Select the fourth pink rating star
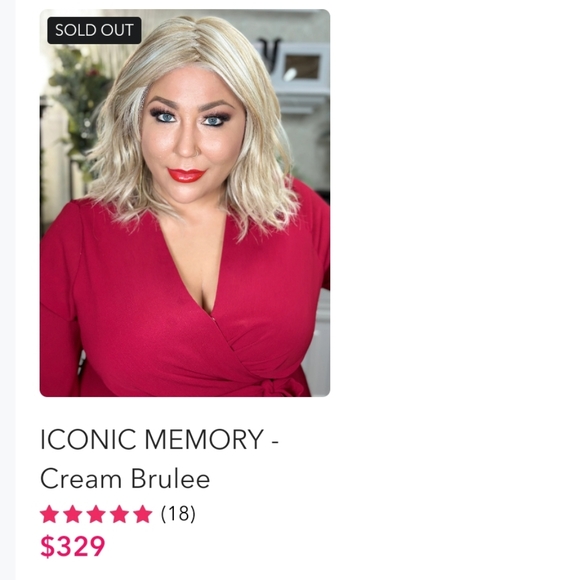 pos(120,514)
